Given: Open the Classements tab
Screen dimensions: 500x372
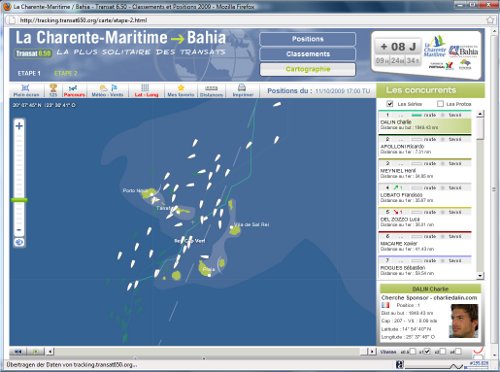Looking at the screenshot, I should tap(308, 54).
